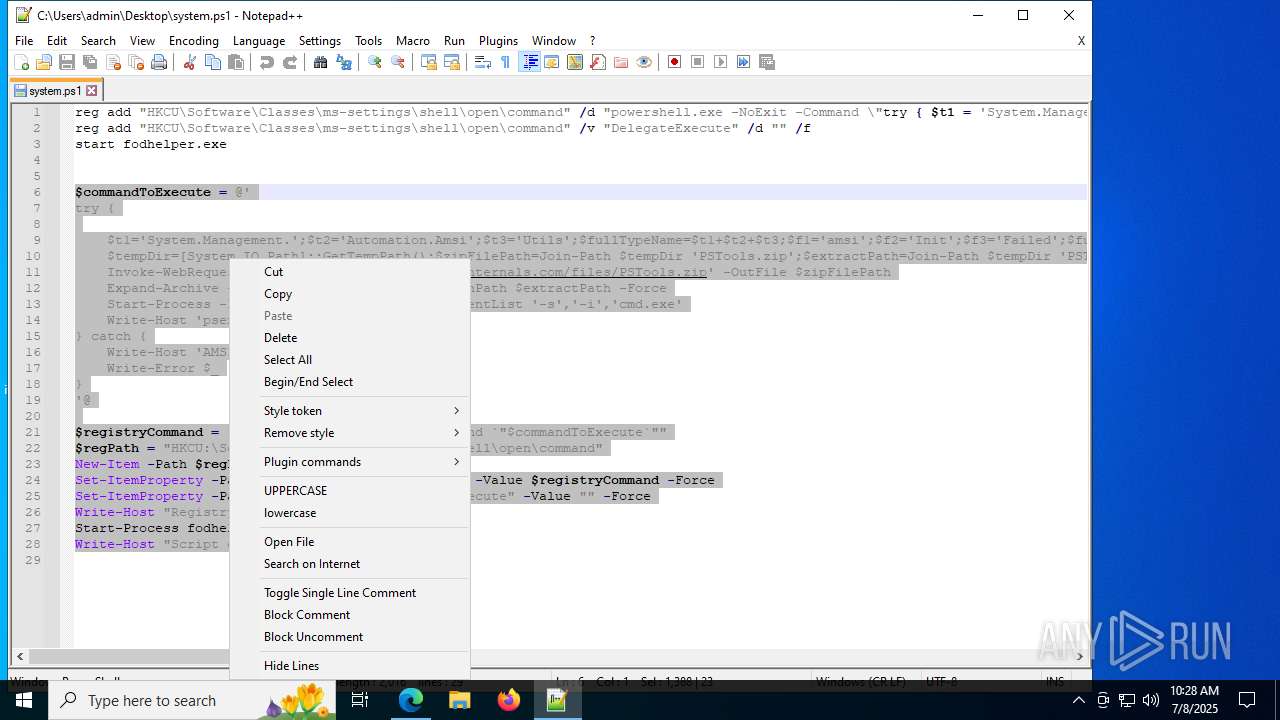This screenshot has width=1280, height=720.
Task: Click Open File in the context menu
Action: point(350,542)
